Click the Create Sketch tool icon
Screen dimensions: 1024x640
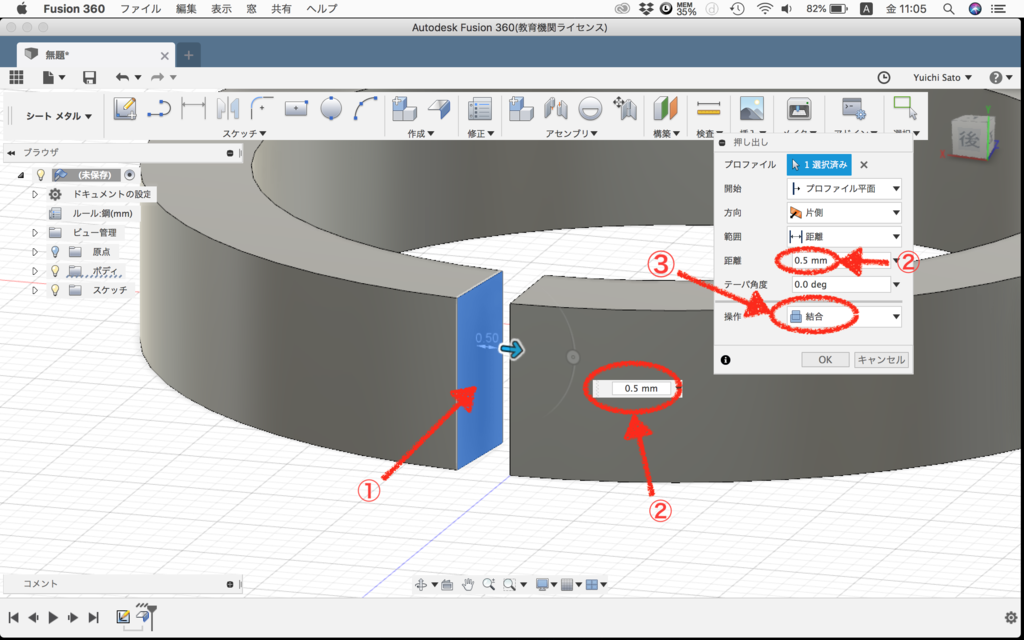tap(125, 108)
